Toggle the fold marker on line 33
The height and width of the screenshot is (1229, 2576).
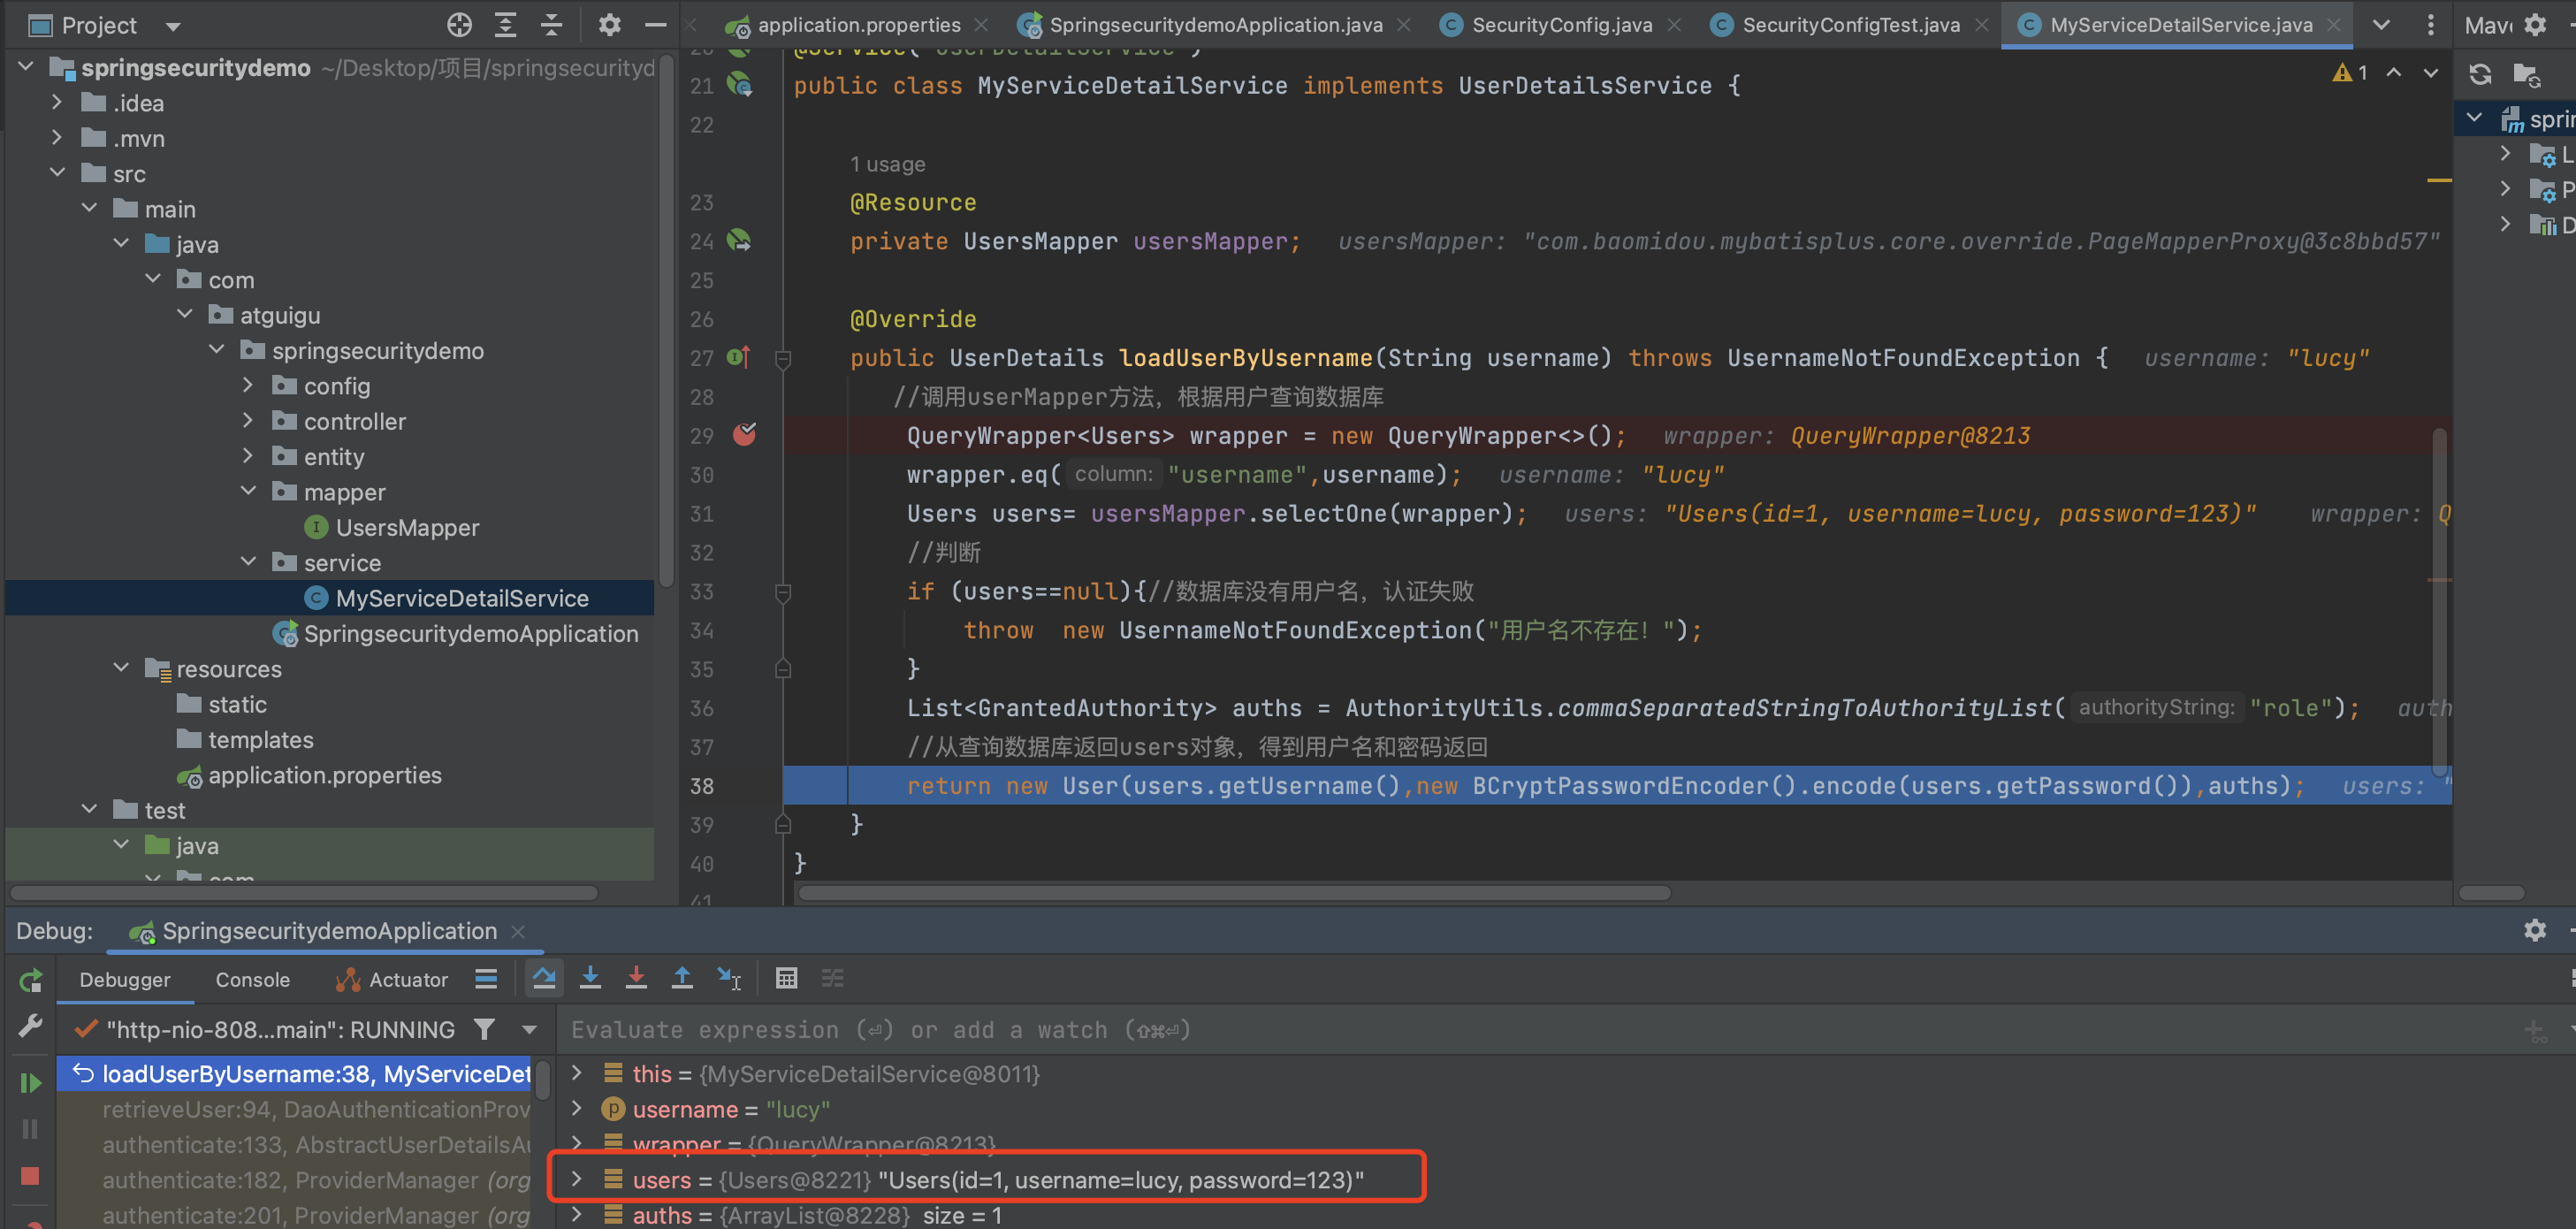783,592
